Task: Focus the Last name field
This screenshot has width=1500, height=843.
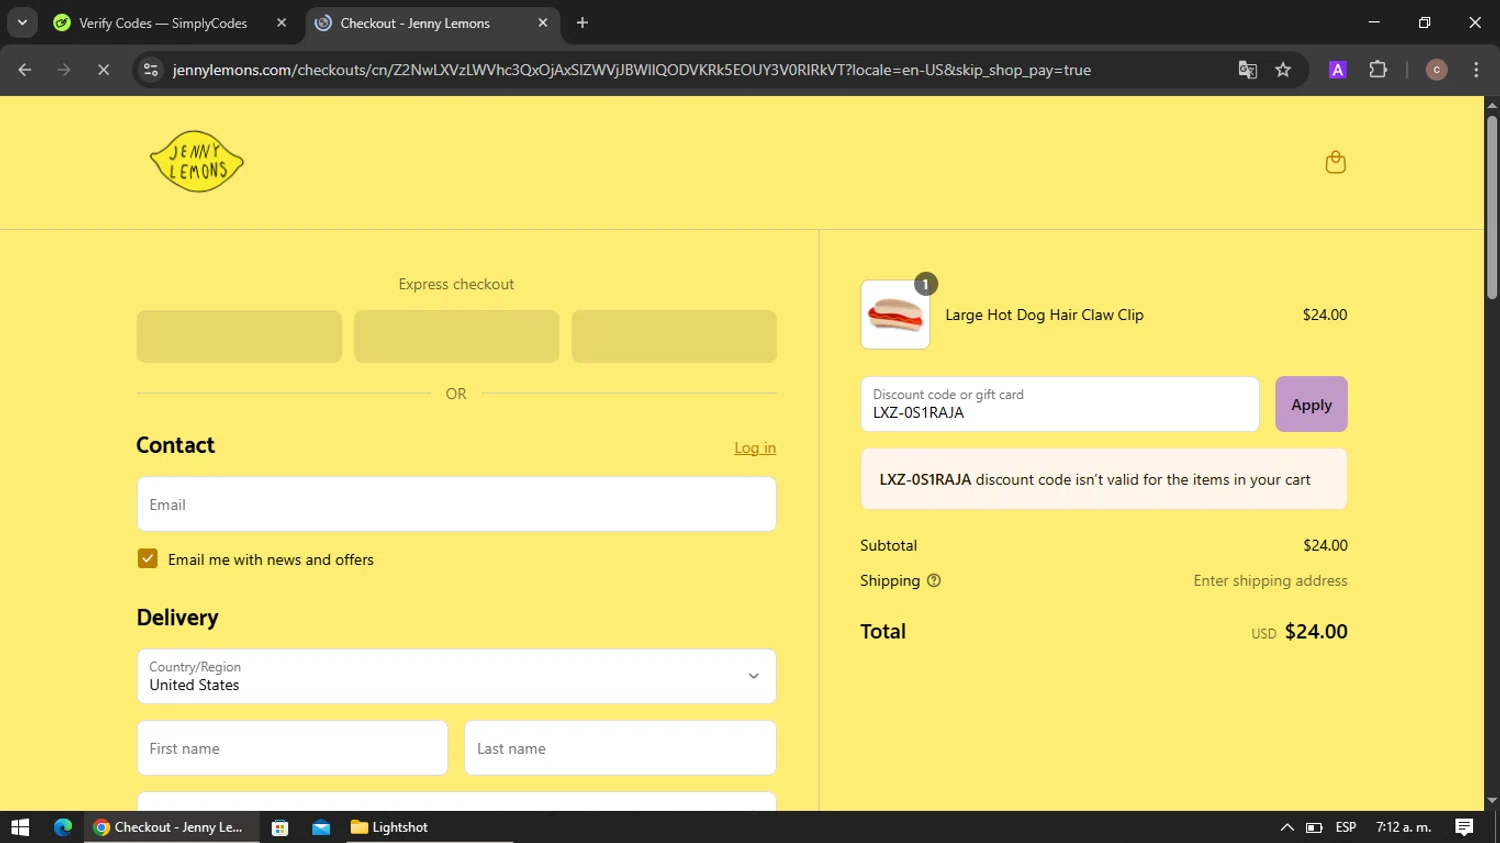Action: [x=620, y=748]
